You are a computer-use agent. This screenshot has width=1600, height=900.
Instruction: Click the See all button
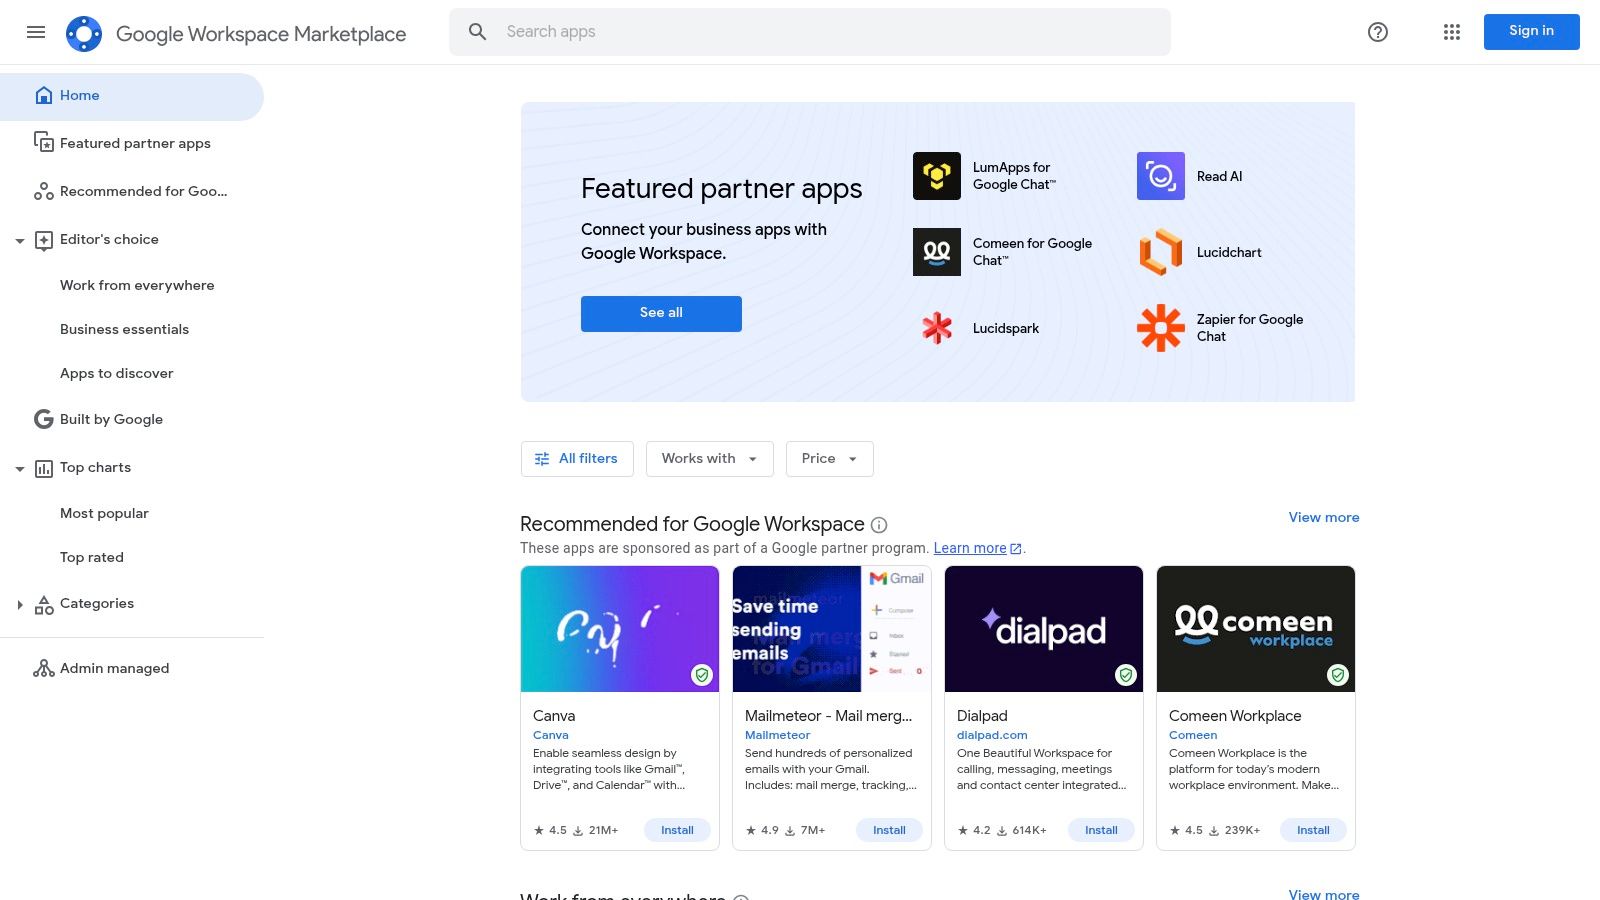660,313
